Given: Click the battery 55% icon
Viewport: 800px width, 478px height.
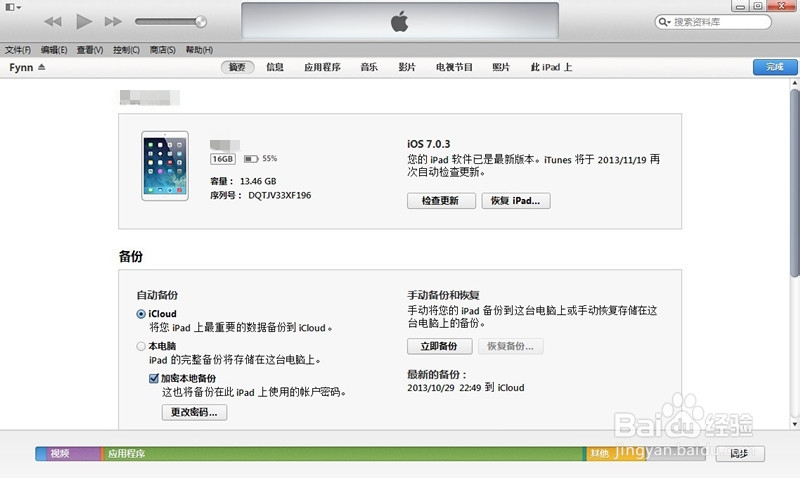Looking at the screenshot, I should click(x=251, y=159).
